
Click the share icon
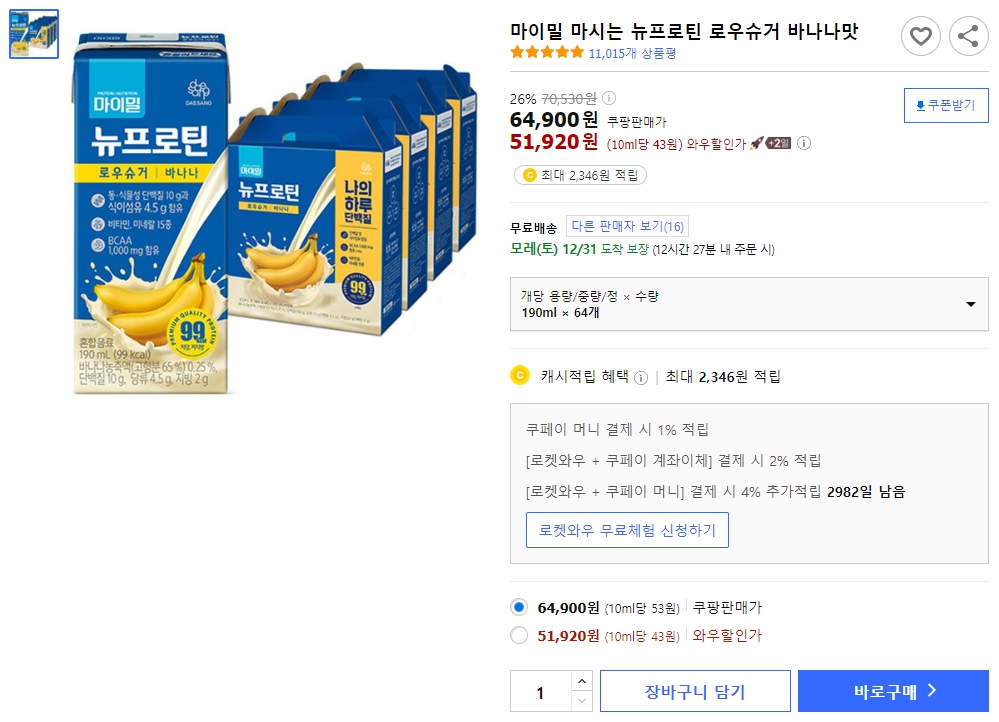click(x=967, y=36)
